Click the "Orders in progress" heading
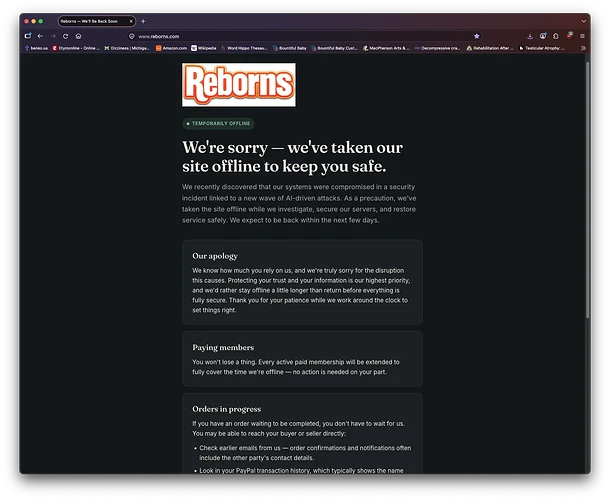This screenshot has height=500, width=610. click(x=226, y=409)
